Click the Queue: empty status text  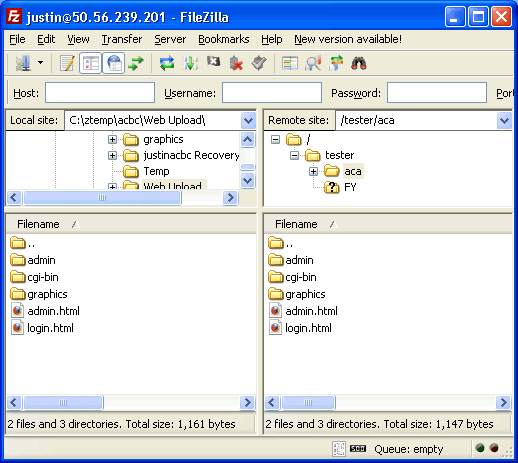(x=409, y=449)
